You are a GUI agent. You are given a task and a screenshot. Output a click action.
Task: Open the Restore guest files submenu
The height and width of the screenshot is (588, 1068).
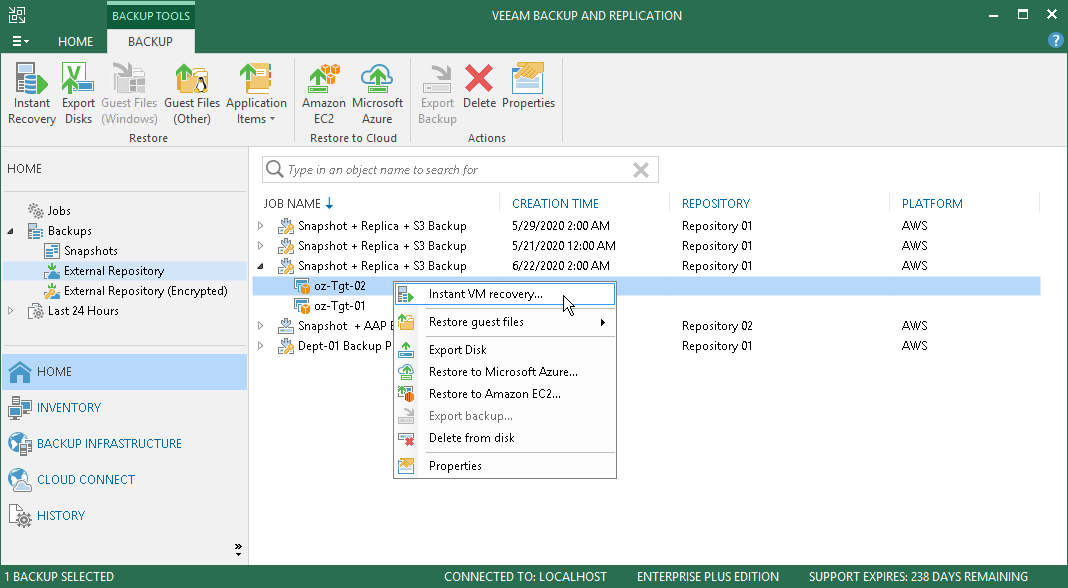(505, 322)
